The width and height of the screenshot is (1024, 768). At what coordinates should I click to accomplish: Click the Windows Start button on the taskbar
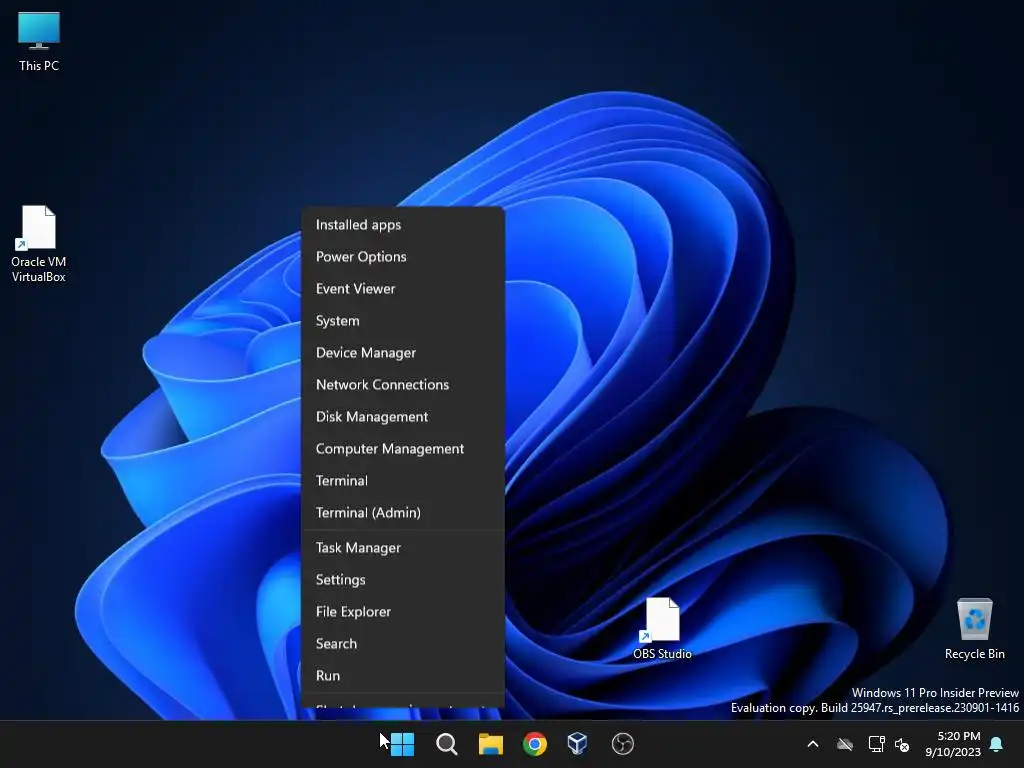pyautogui.click(x=402, y=744)
